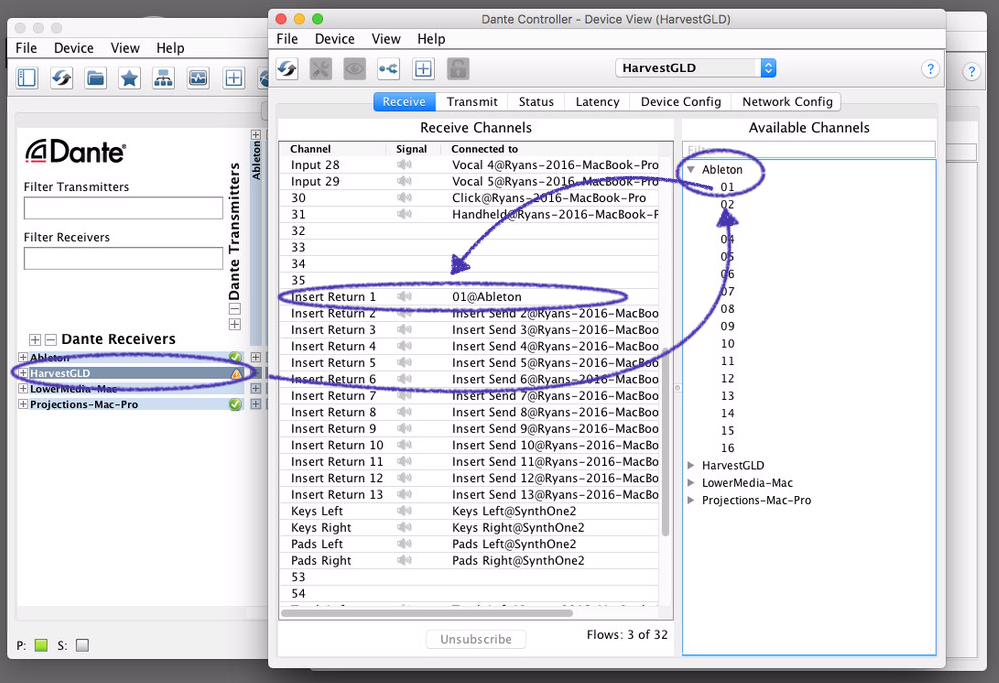Click the vertical scrollbar of Receive Channels list
Screen dimensions: 999x683
[x=665, y=442]
